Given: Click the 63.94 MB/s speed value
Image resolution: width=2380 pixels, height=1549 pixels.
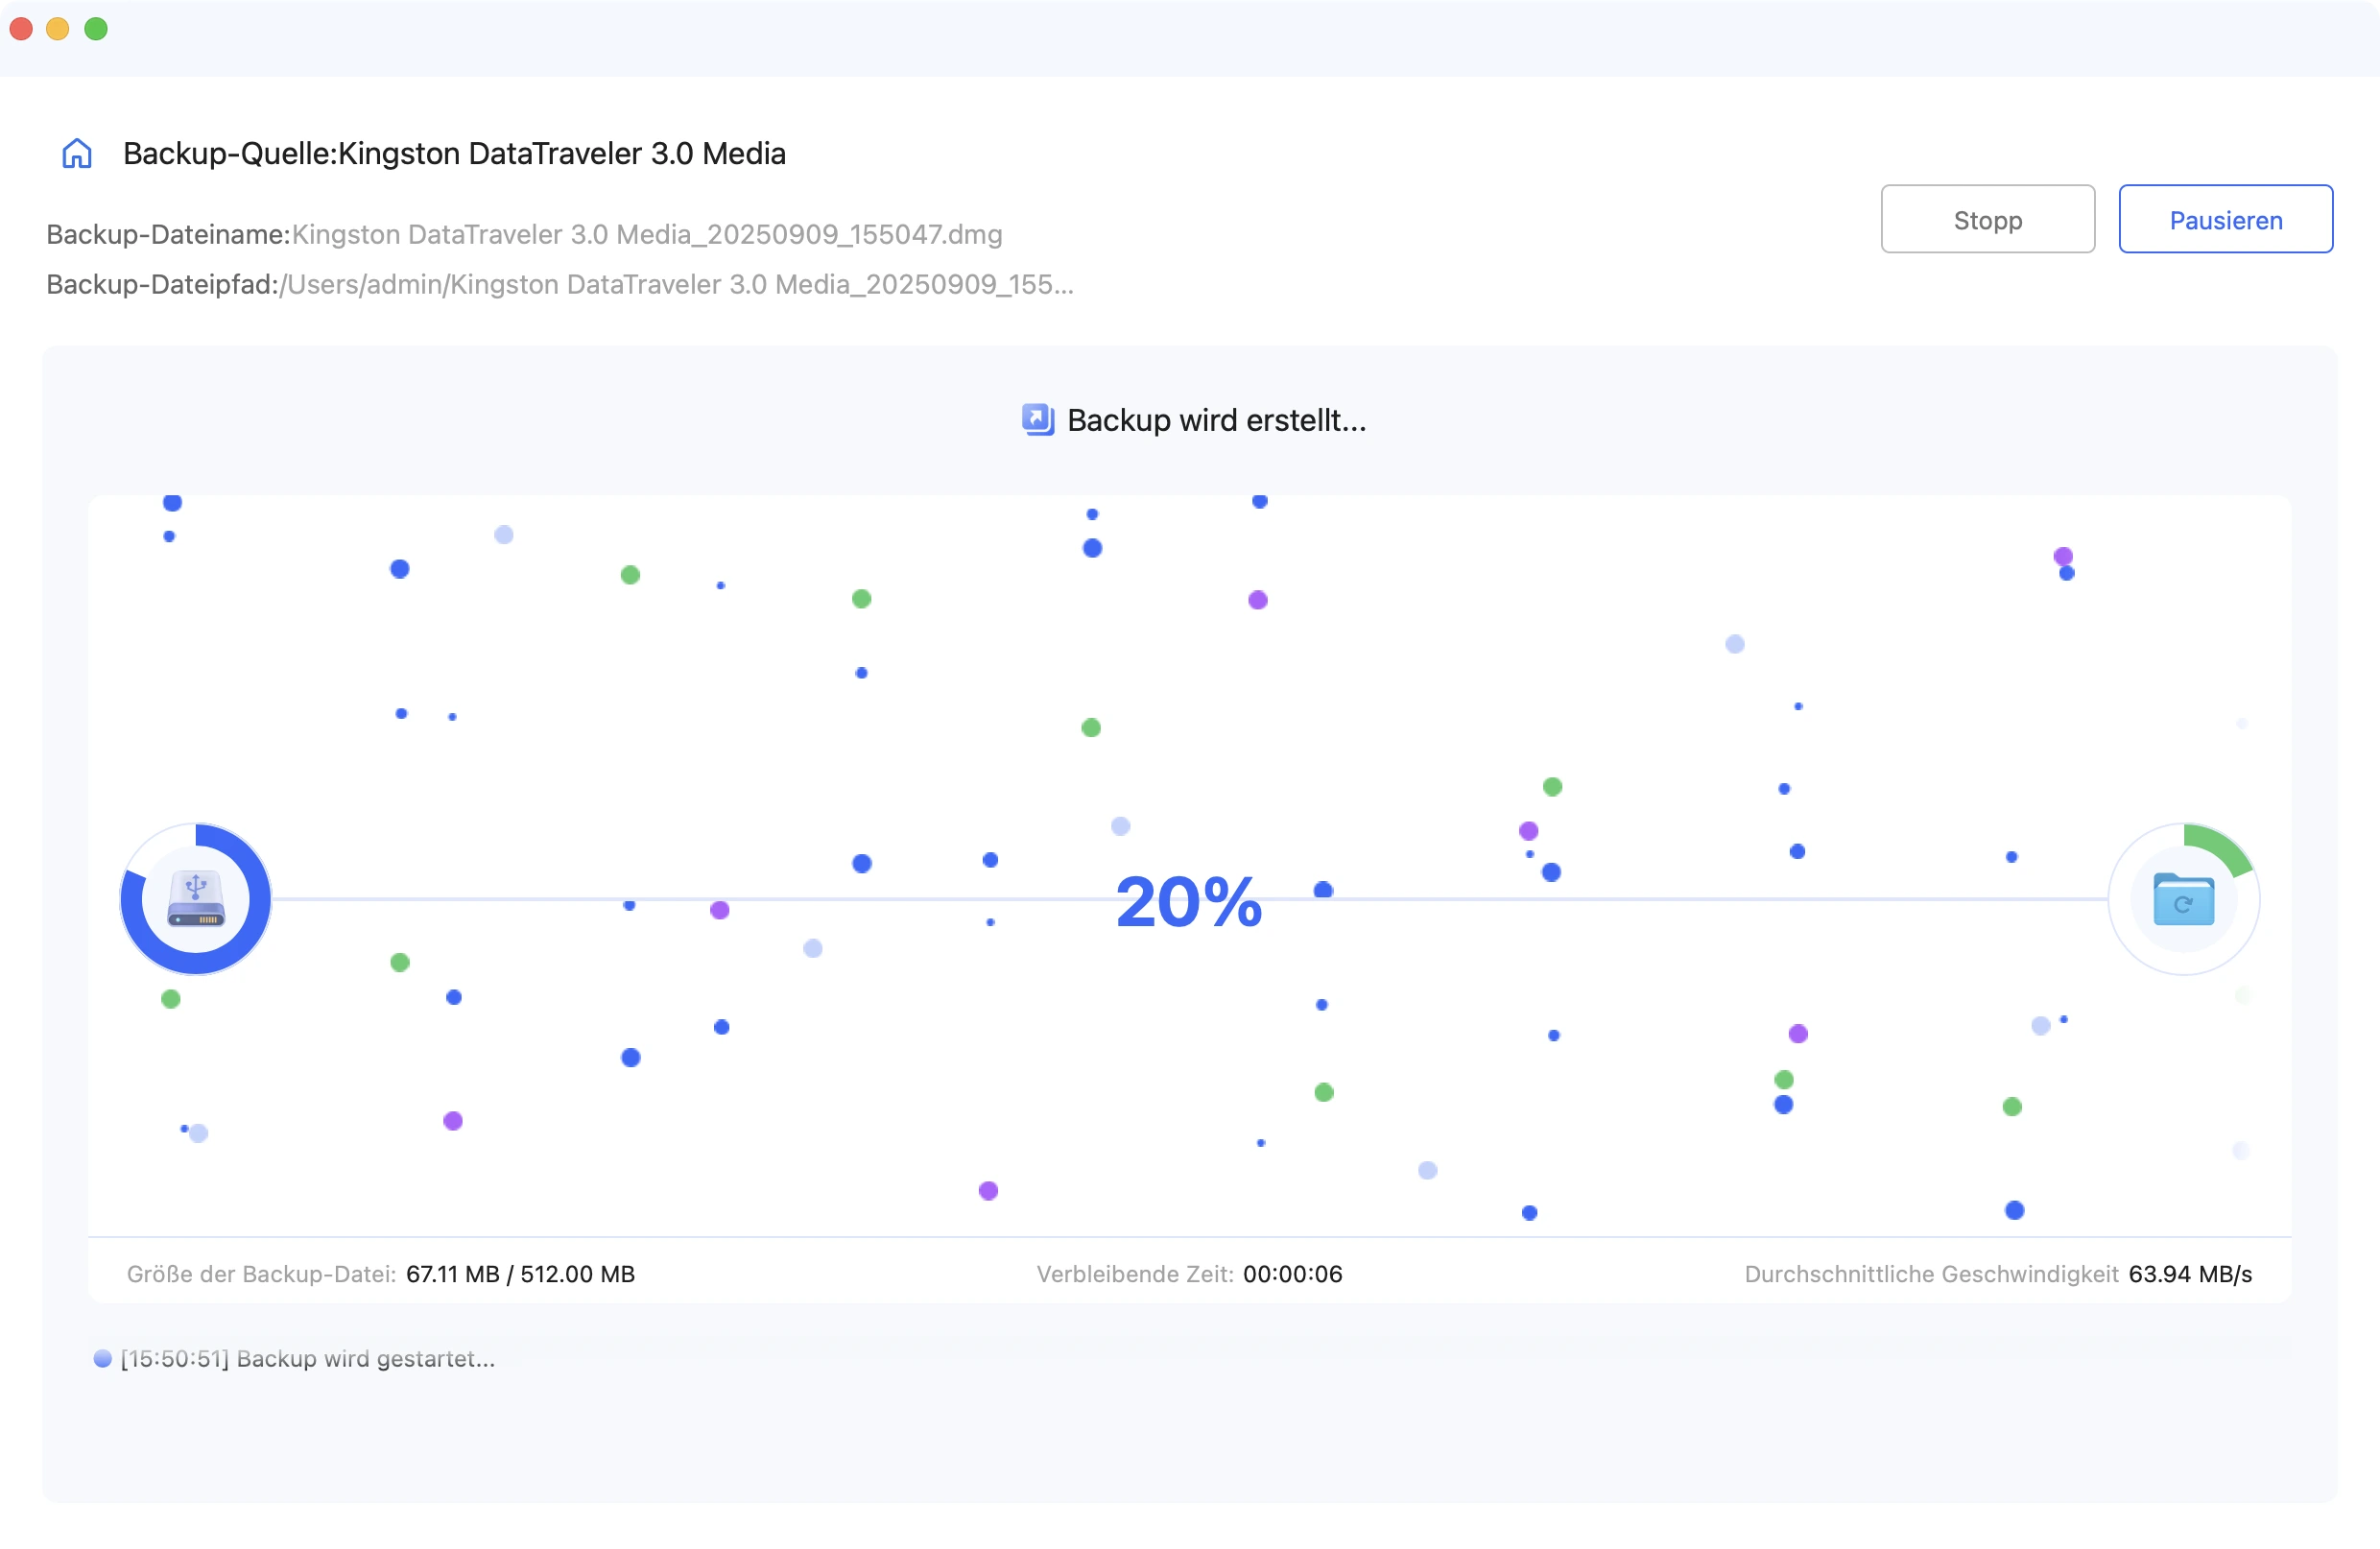Looking at the screenshot, I should [2190, 1274].
